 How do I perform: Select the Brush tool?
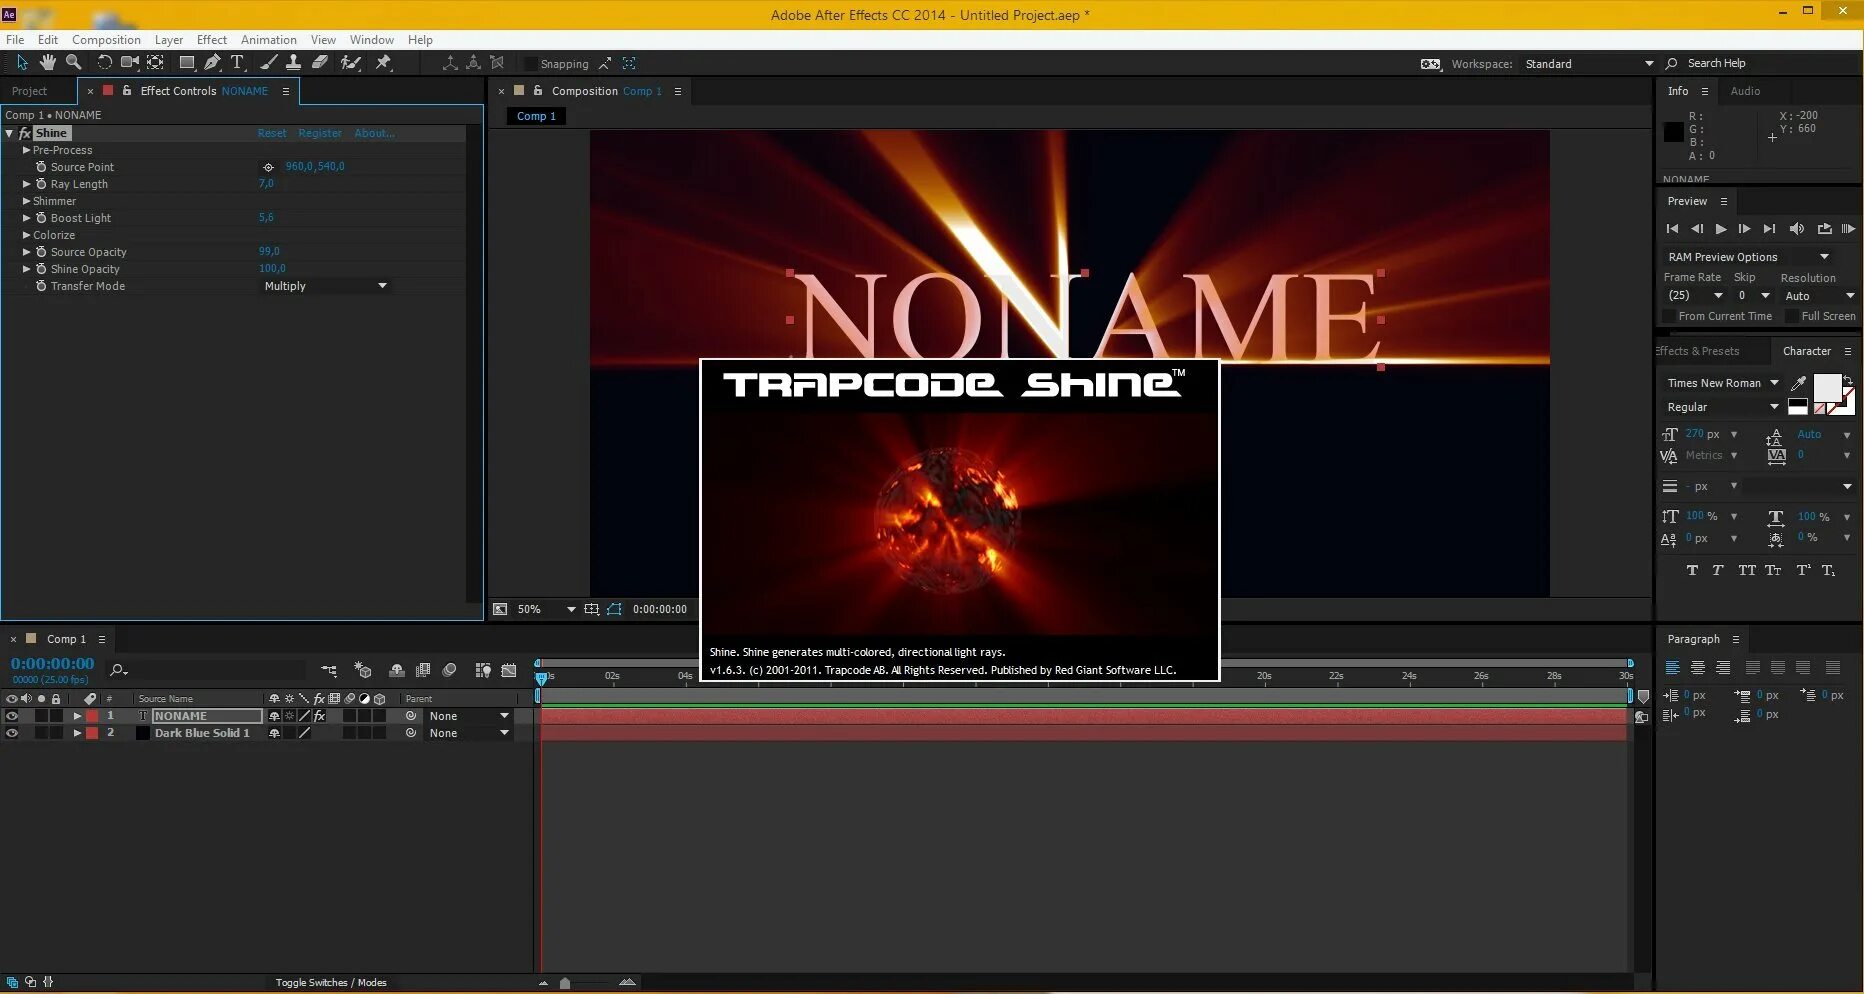[x=268, y=63]
